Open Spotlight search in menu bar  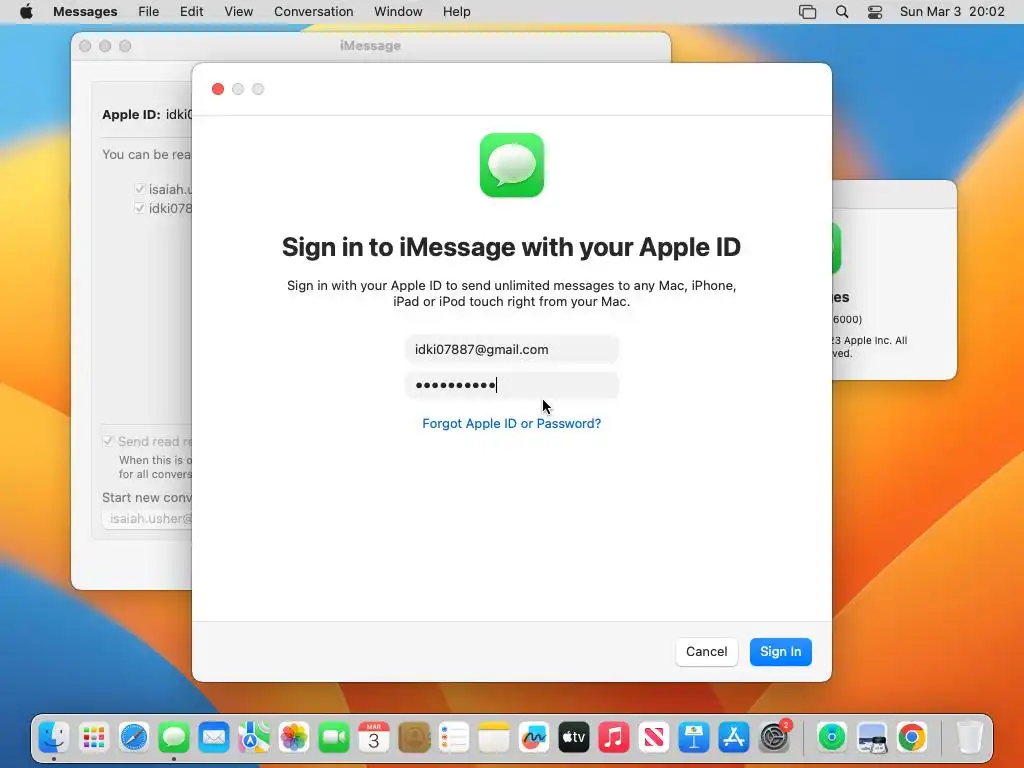pyautogui.click(x=842, y=12)
